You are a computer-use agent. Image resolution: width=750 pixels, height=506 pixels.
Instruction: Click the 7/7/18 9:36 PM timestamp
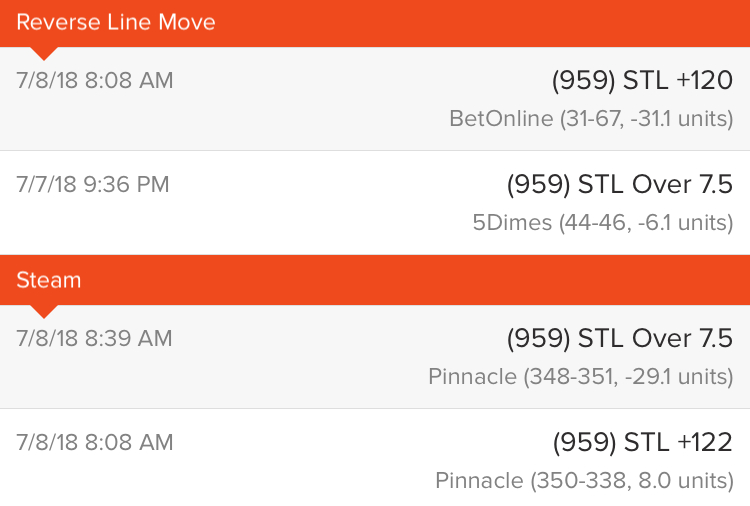click(x=93, y=185)
